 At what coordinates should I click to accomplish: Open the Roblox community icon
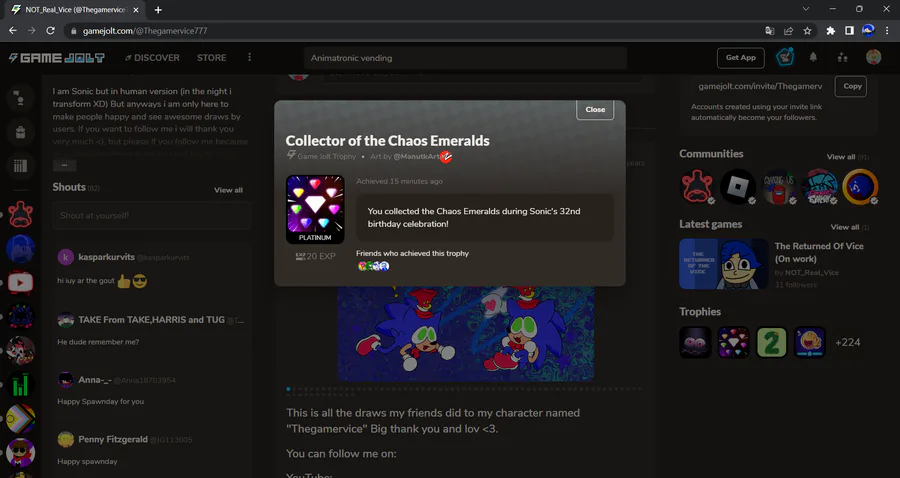[x=738, y=186]
